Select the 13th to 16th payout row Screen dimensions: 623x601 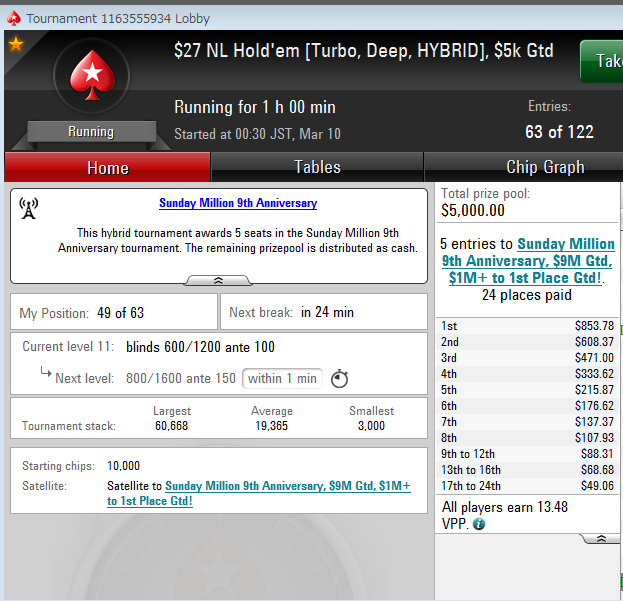(527, 470)
